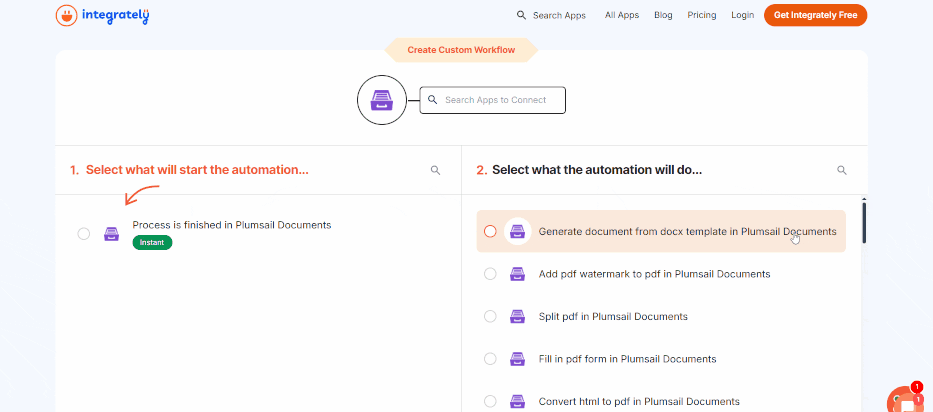Screen dimensions: 933x412
Task: Select radio for Convert html to pdf
Action: click(x=490, y=401)
